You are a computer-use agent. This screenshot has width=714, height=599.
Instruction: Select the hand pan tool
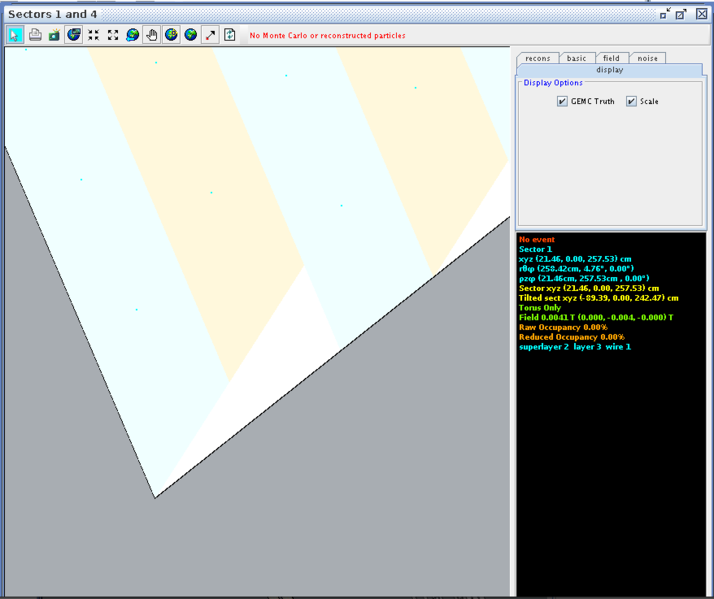[x=152, y=35]
